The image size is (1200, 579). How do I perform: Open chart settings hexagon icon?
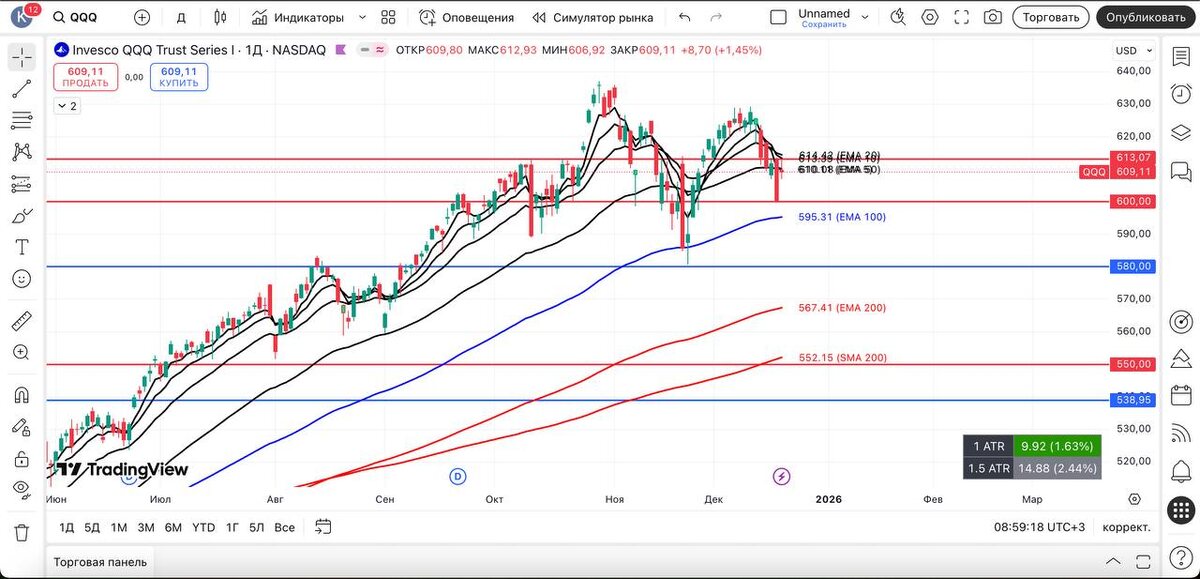[930, 17]
